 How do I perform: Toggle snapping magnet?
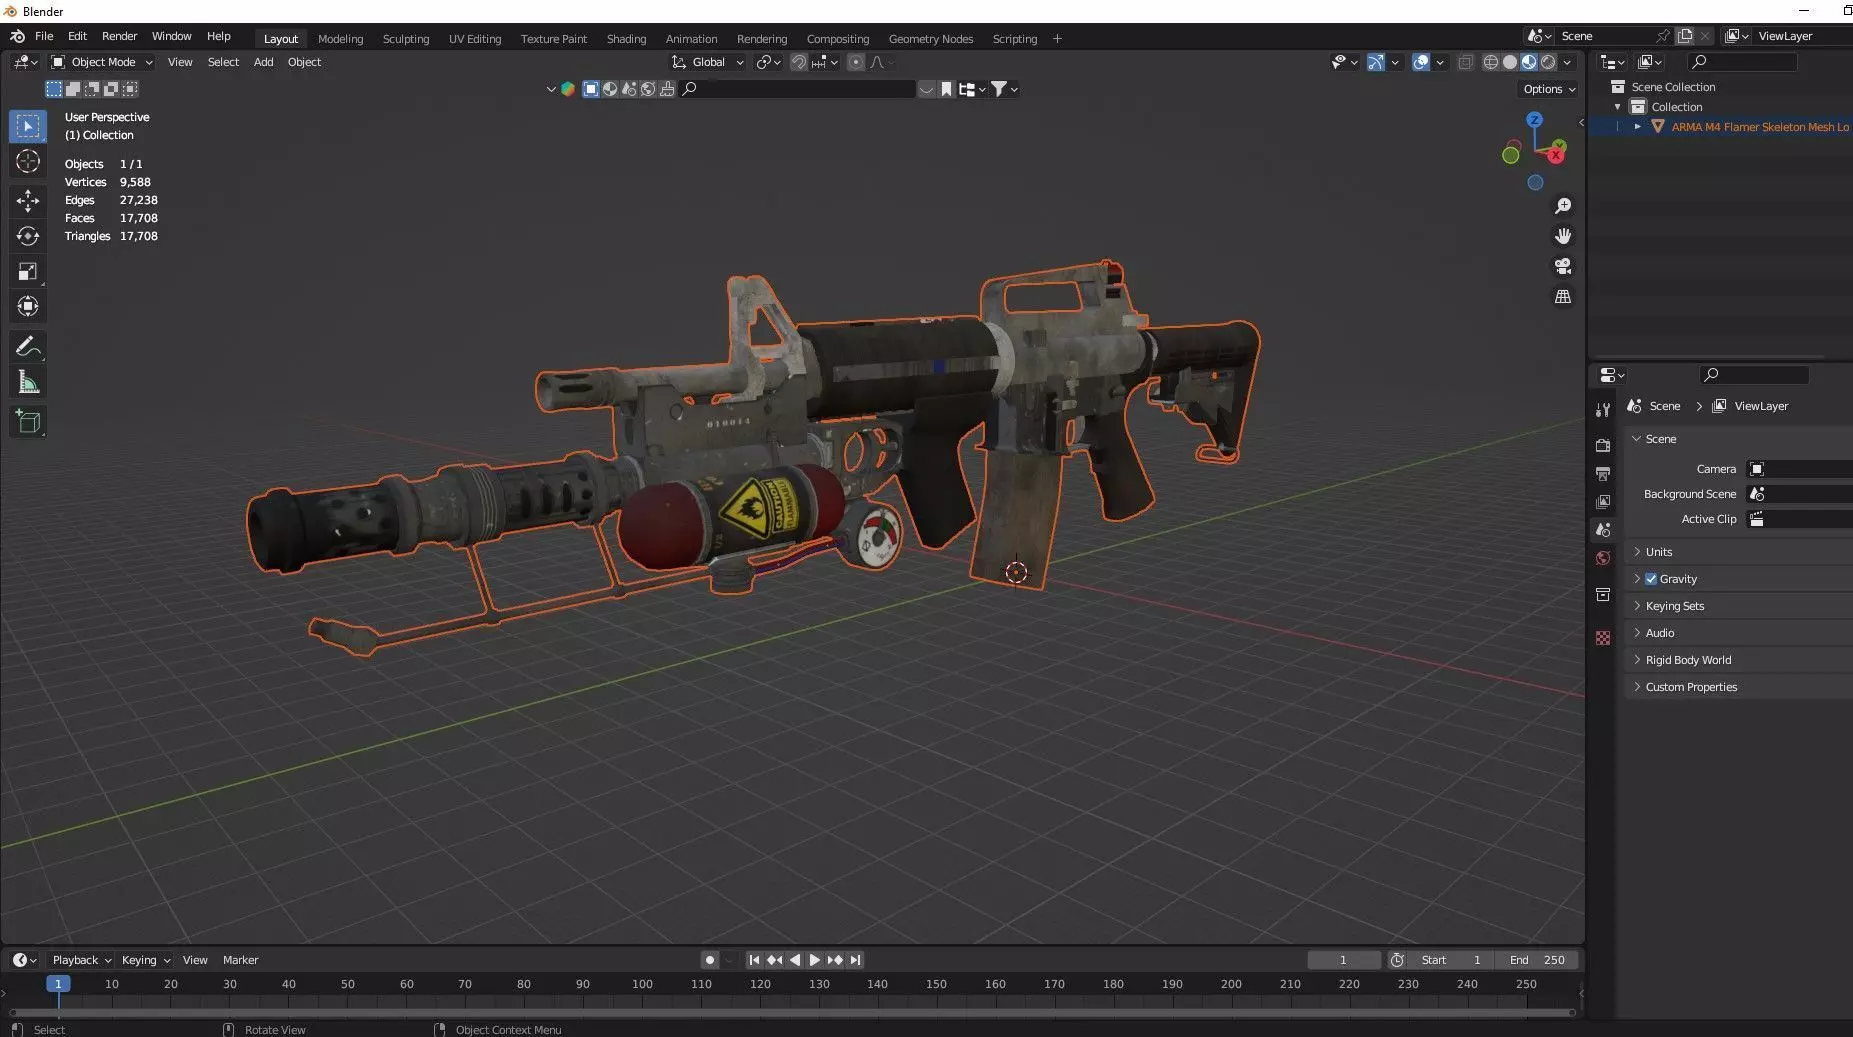[798, 62]
